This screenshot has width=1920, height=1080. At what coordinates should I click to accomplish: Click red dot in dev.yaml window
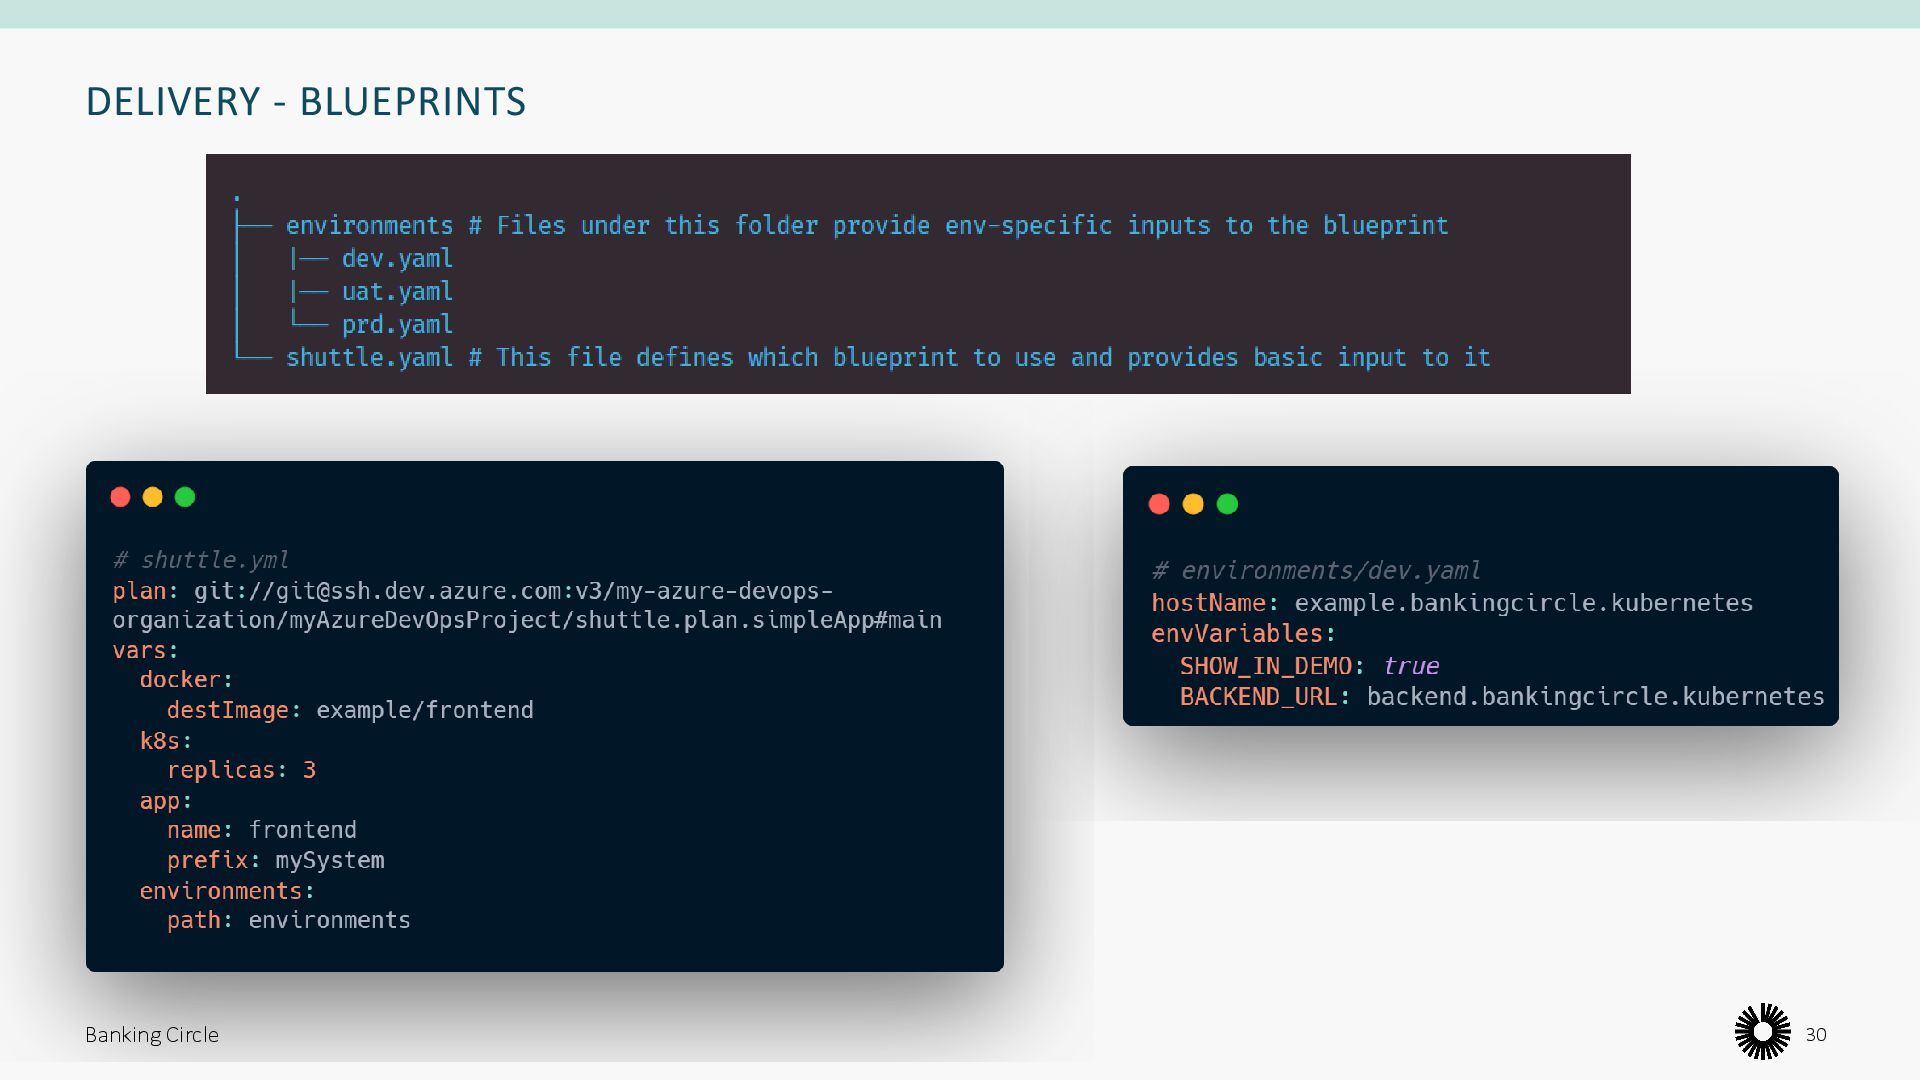pyautogui.click(x=1159, y=504)
